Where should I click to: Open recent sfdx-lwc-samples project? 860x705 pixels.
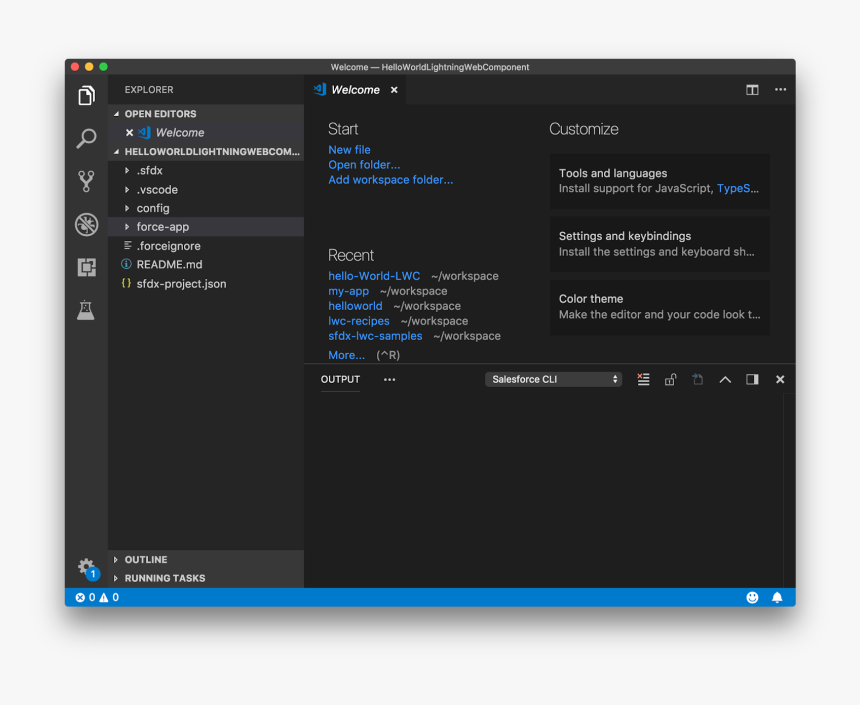coord(375,336)
